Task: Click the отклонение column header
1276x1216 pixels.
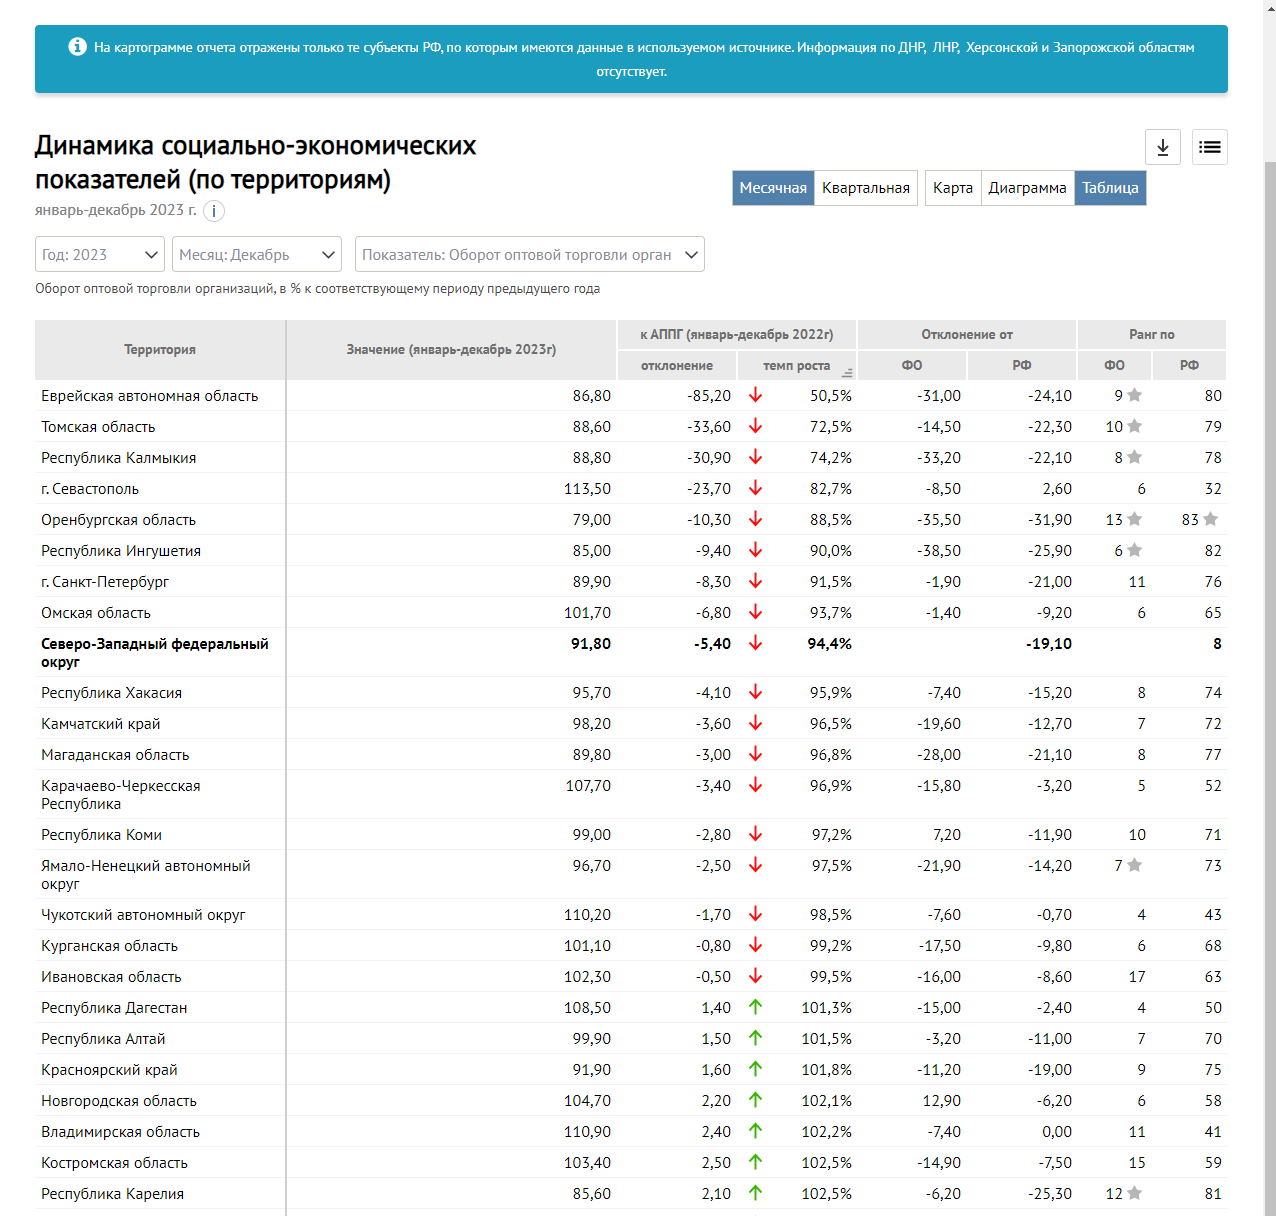Action: tap(677, 366)
